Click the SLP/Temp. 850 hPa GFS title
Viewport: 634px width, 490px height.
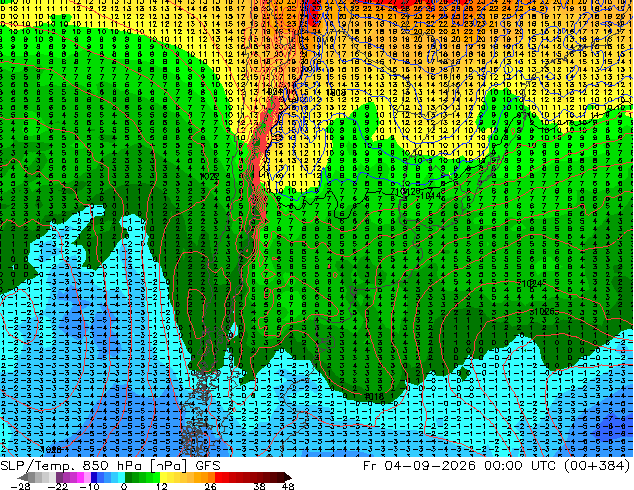pos(110,466)
